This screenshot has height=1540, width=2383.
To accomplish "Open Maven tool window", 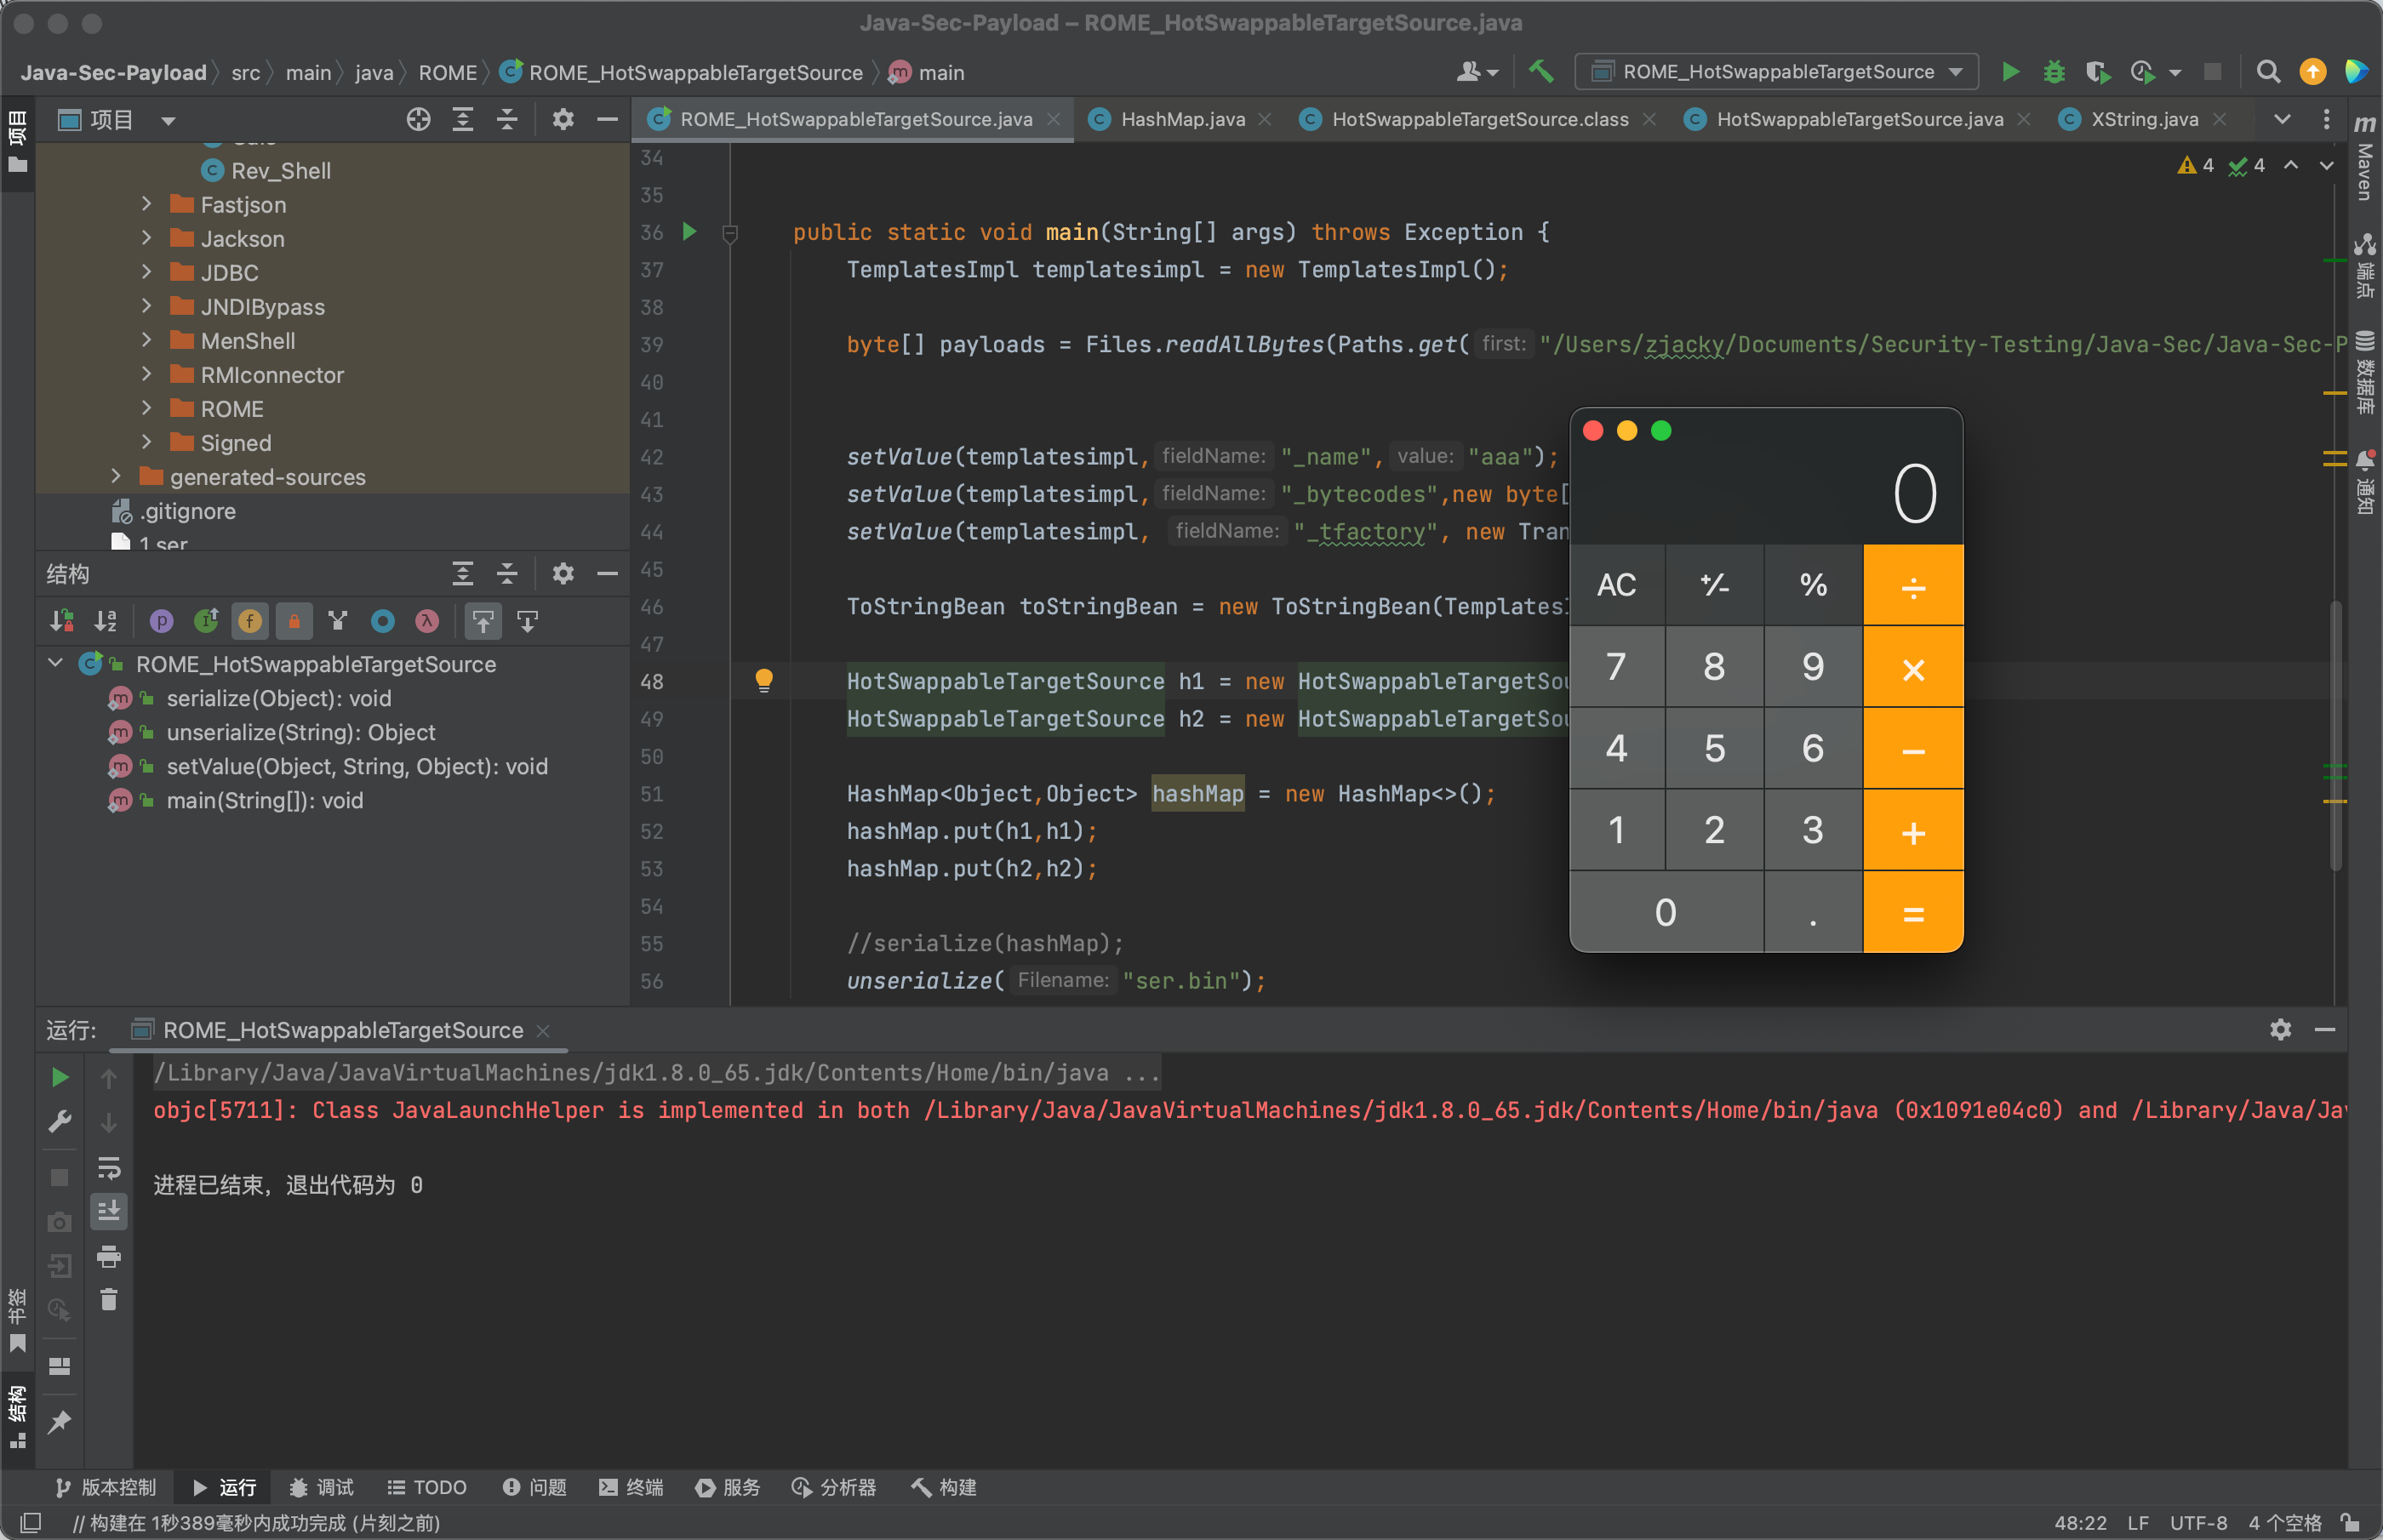I will 2364,158.
